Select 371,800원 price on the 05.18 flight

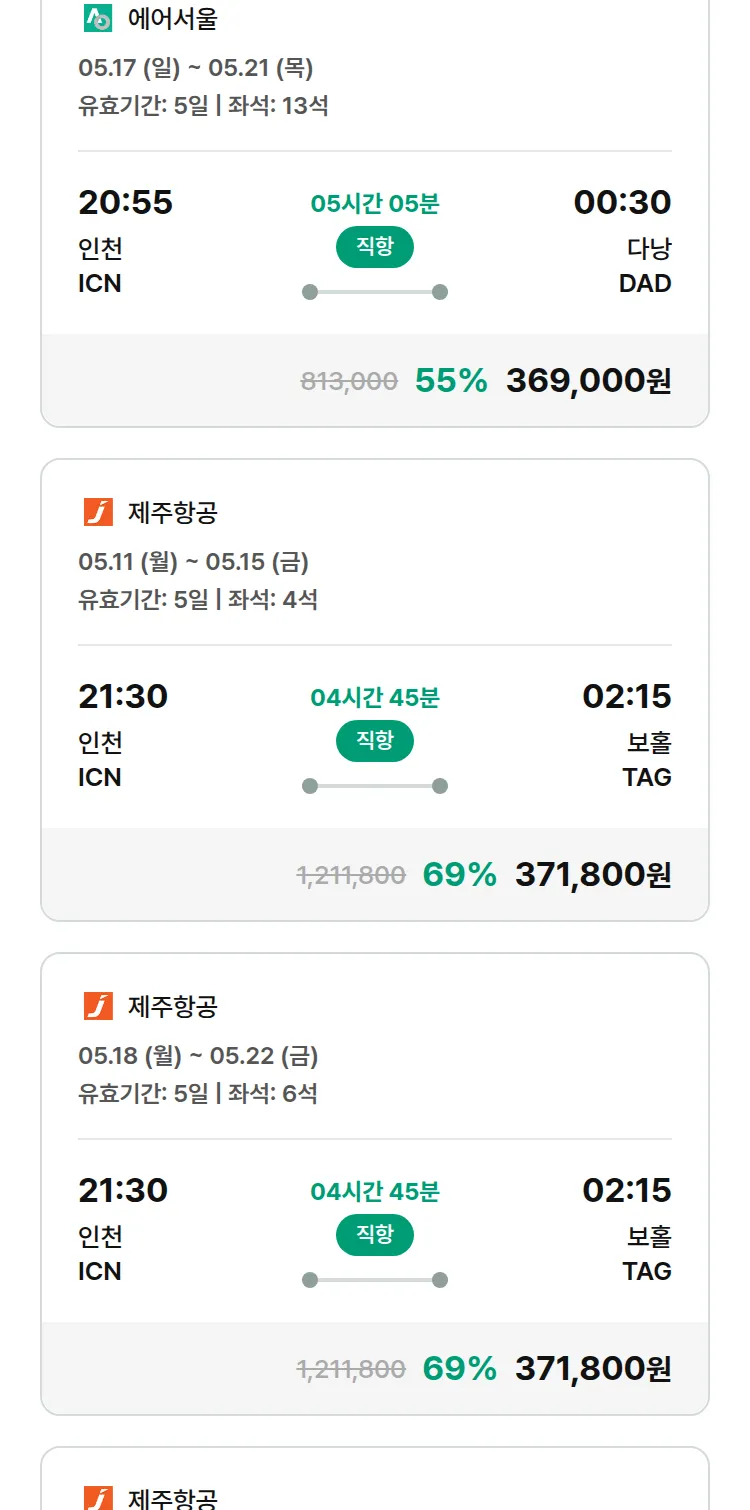593,1369
